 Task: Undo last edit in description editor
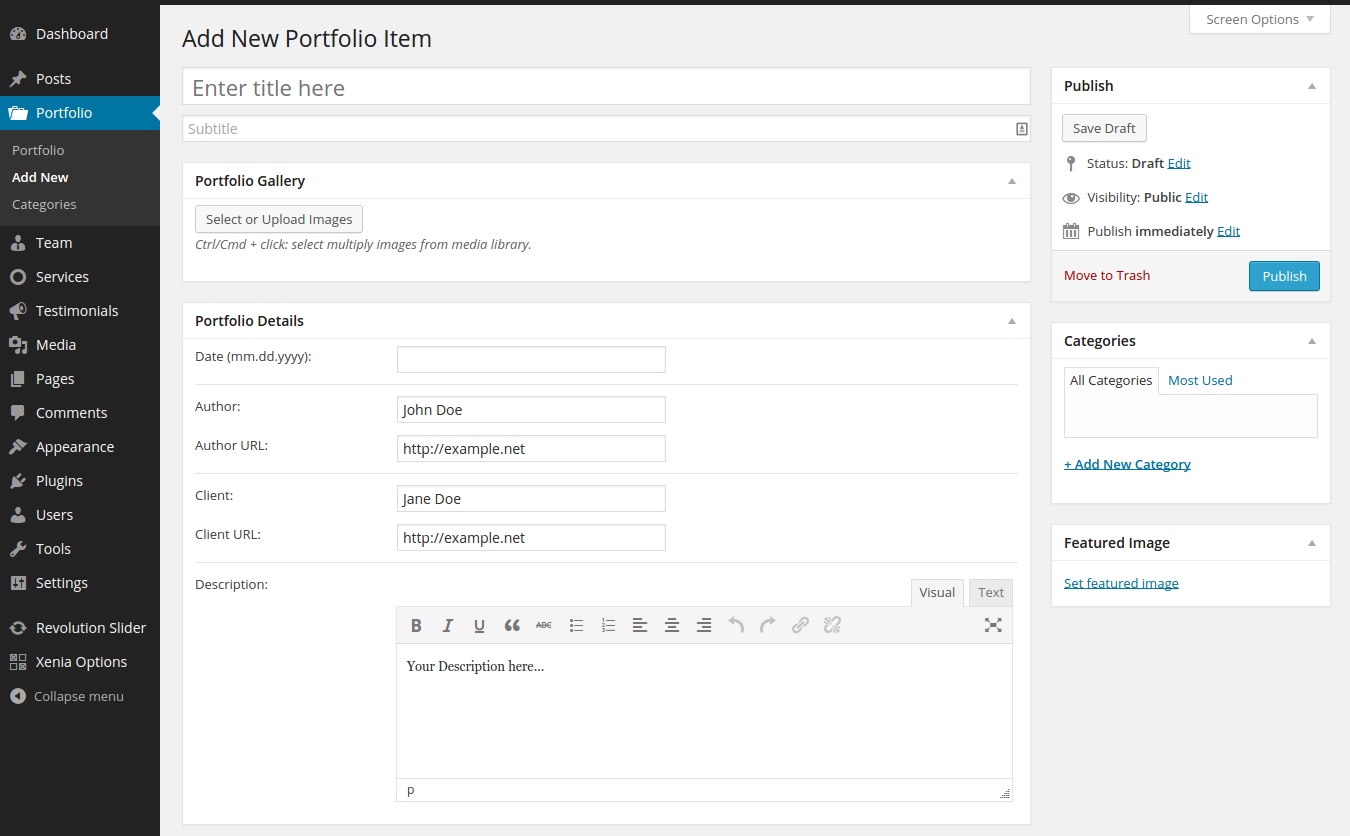click(736, 625)
